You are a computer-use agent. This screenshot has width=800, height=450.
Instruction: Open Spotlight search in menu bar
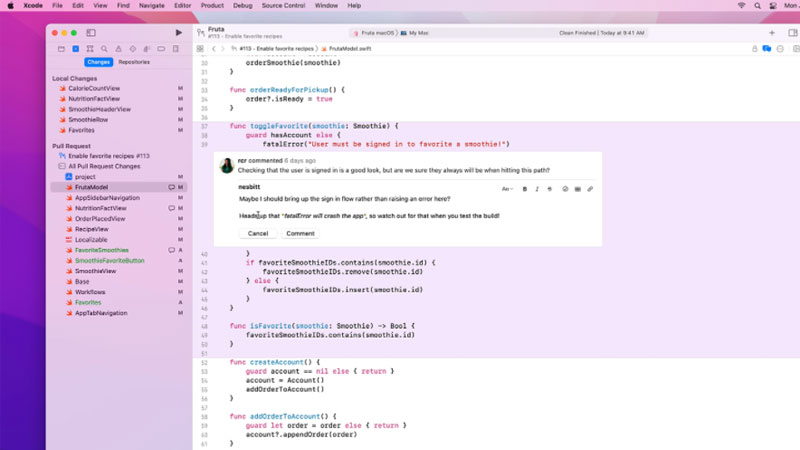click(757, 6)
